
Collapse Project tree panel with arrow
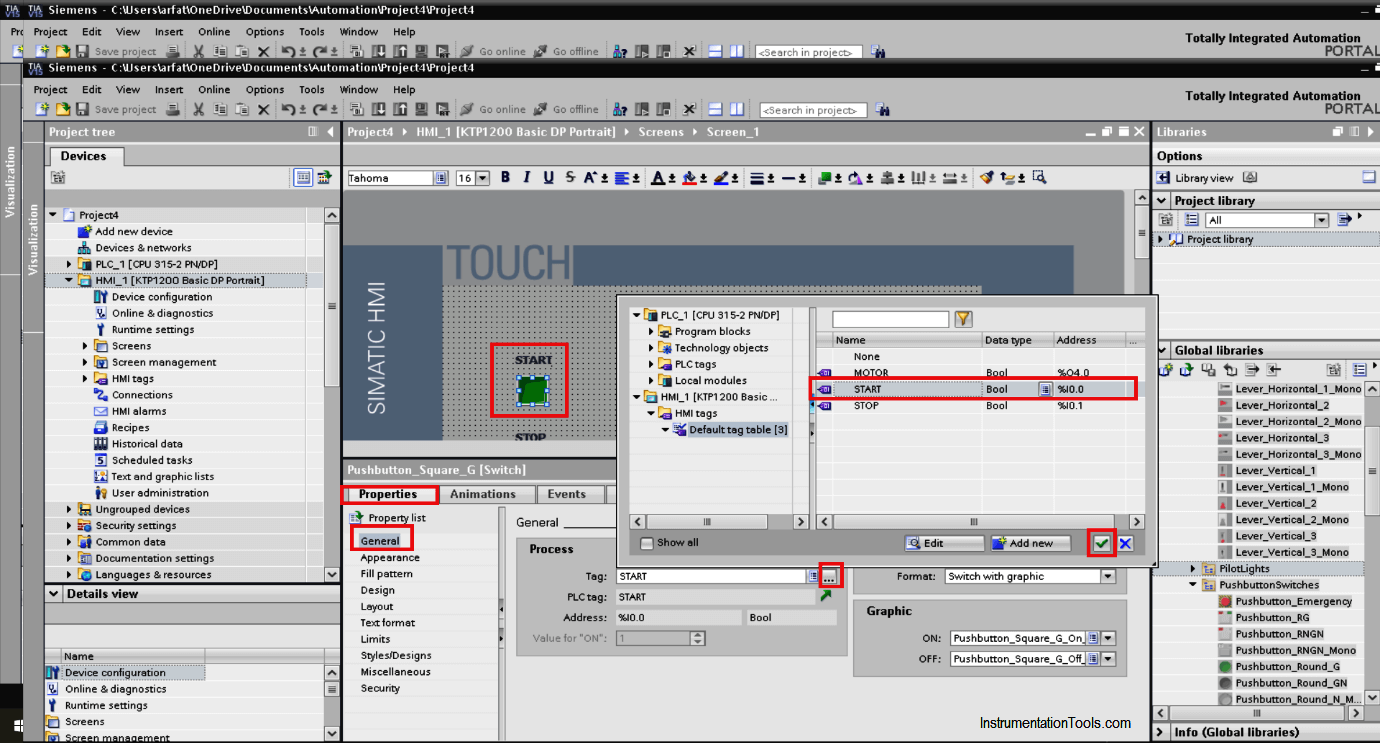331,132
